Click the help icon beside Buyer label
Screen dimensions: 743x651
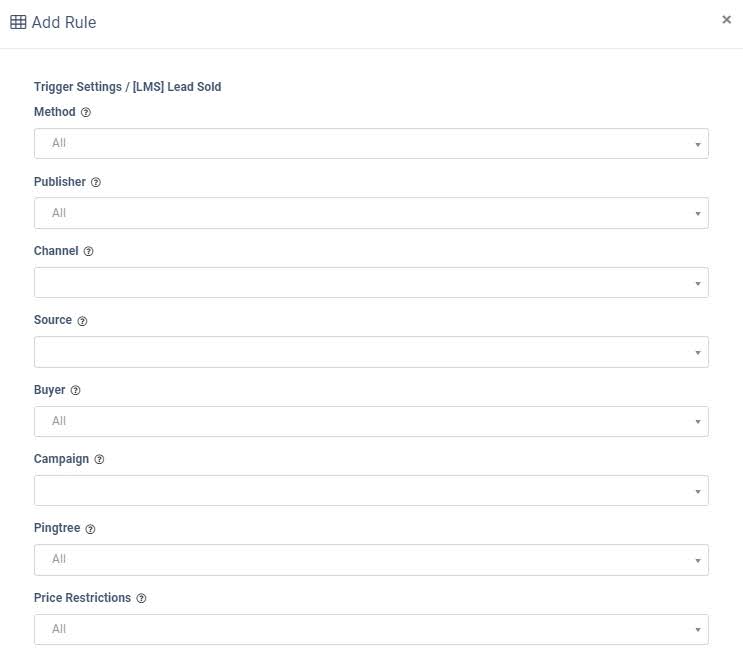click(75, 390)
